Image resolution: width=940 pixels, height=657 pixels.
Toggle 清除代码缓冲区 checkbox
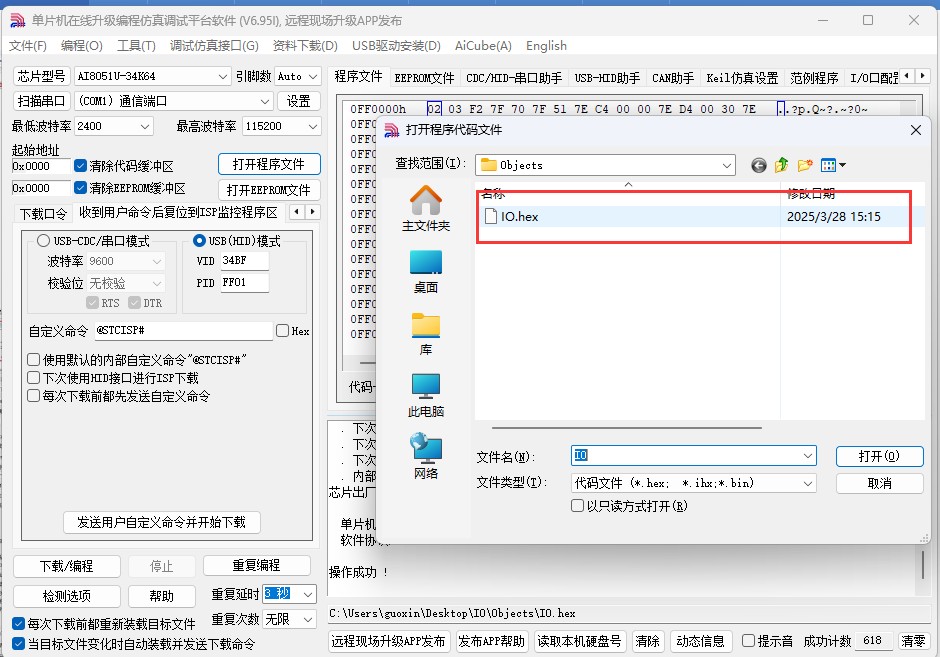[80, 165]
